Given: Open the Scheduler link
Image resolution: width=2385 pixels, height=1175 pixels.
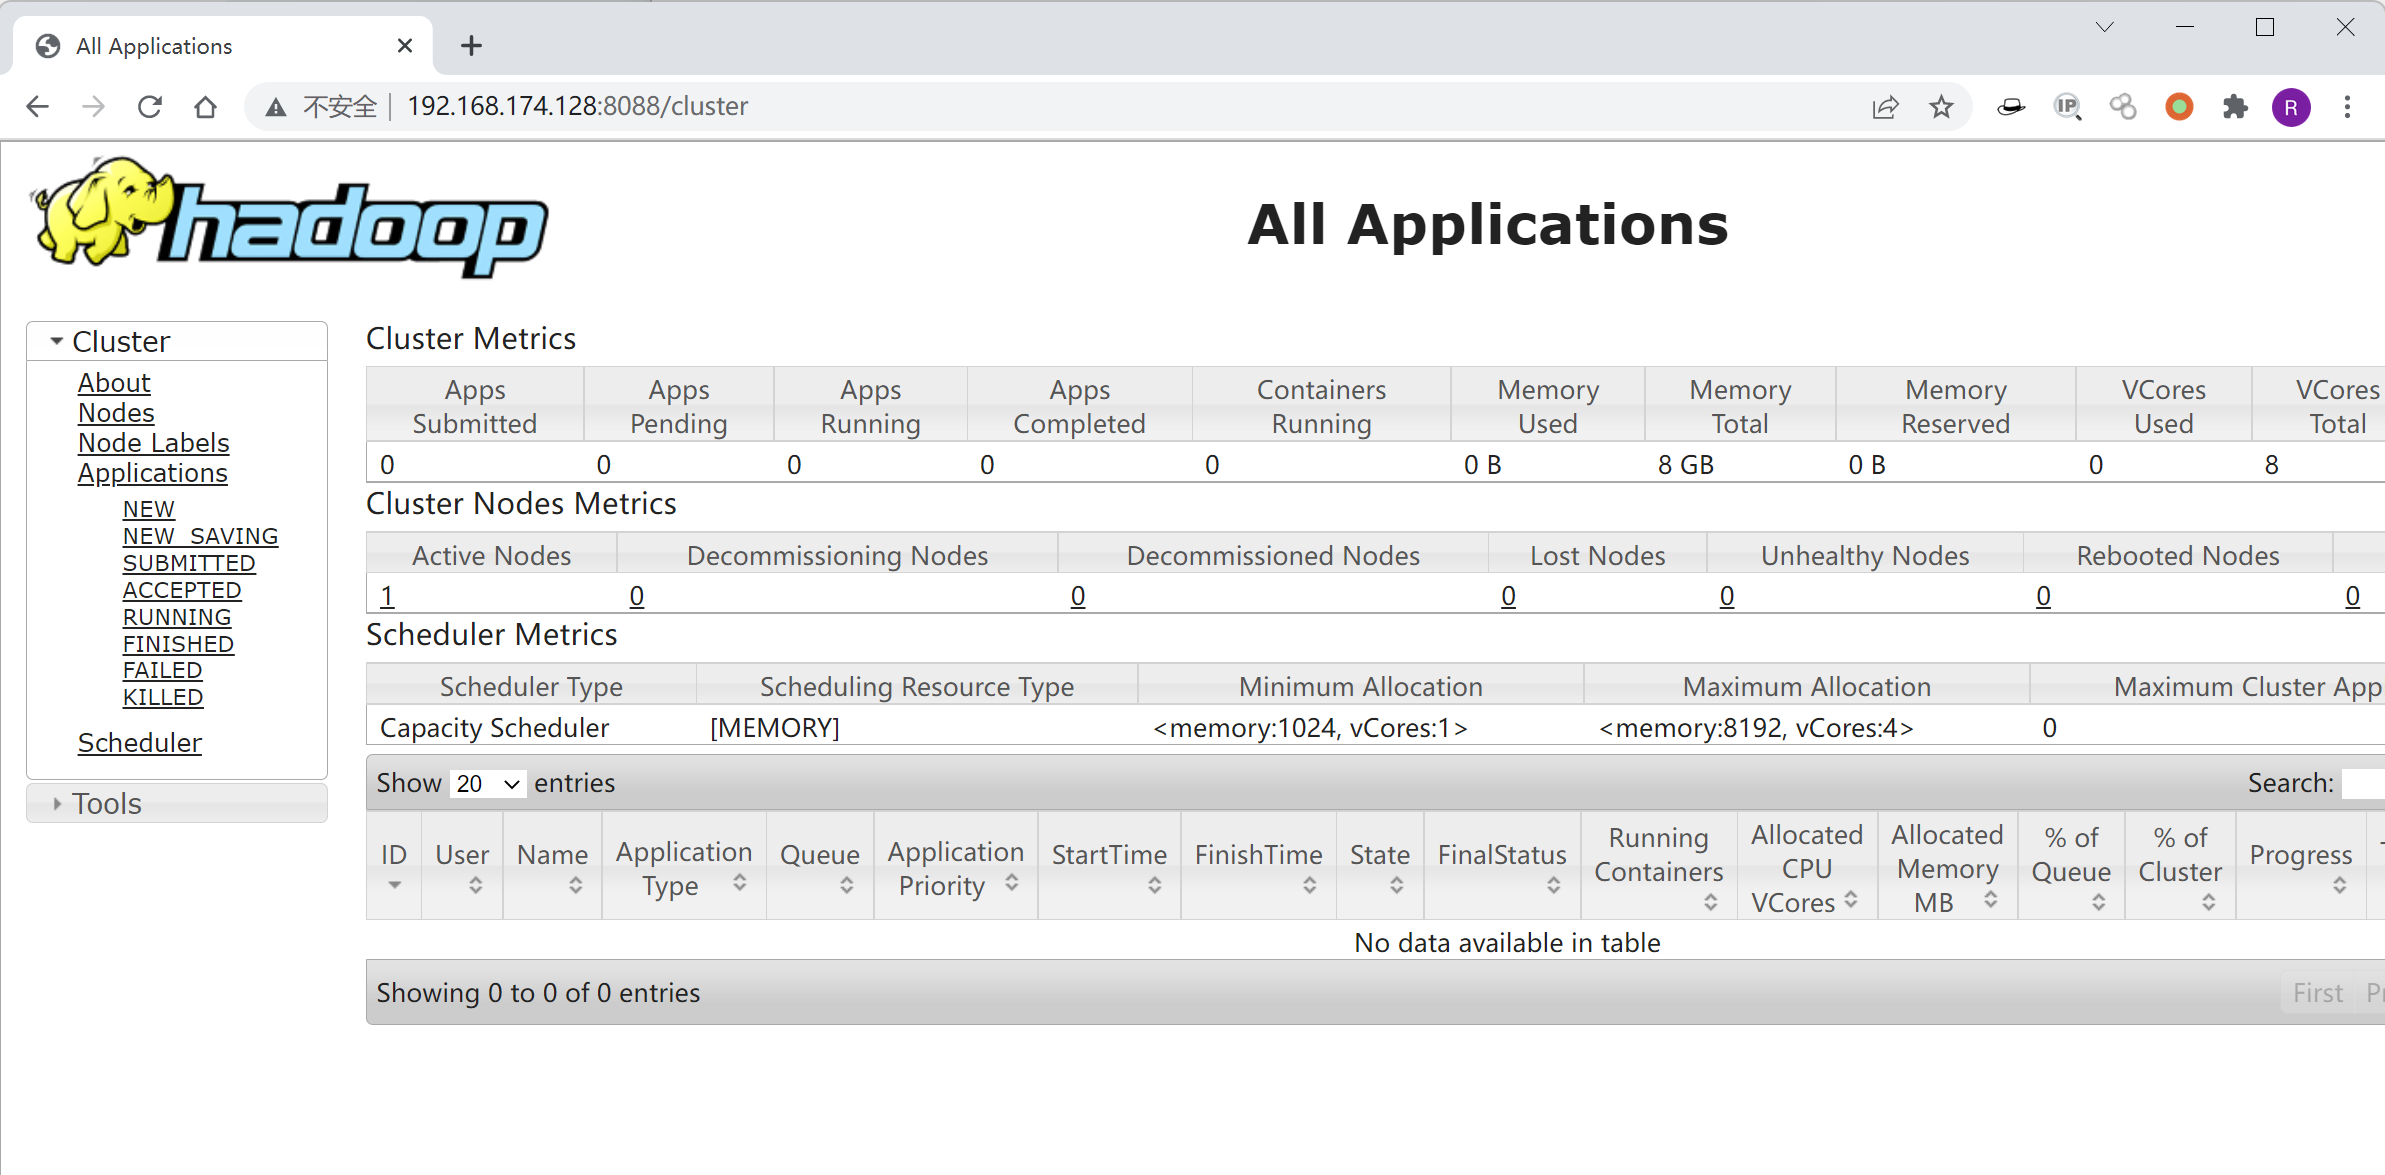Looking at the screenshot, I should tap(140, 743).
